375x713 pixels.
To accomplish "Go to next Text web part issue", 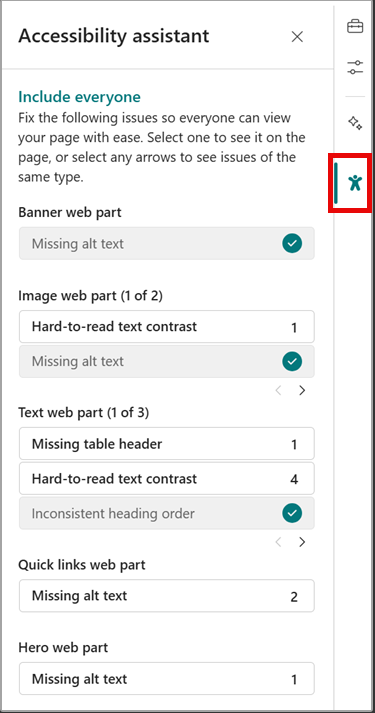I will pos(302,542).
